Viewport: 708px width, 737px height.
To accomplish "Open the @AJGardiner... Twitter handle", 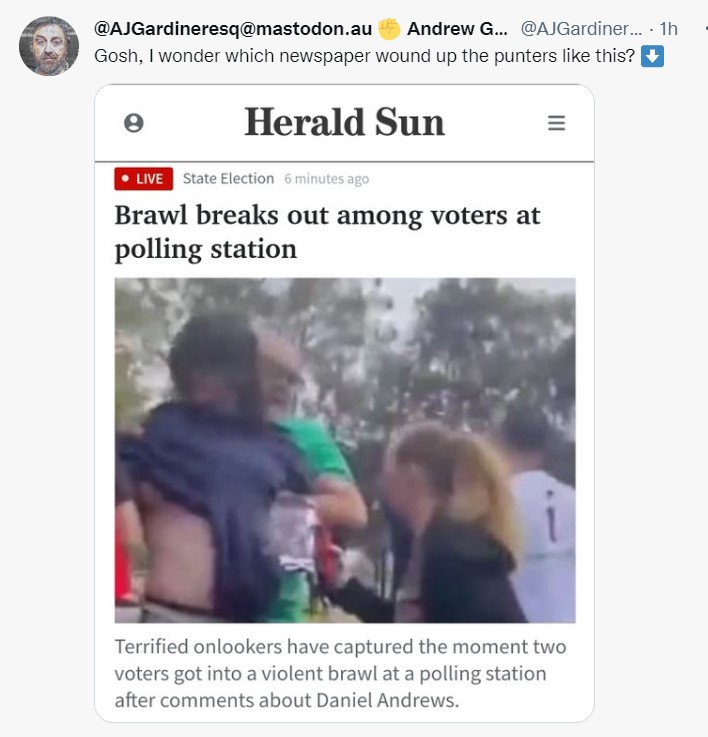I will (x=581, y=29).
